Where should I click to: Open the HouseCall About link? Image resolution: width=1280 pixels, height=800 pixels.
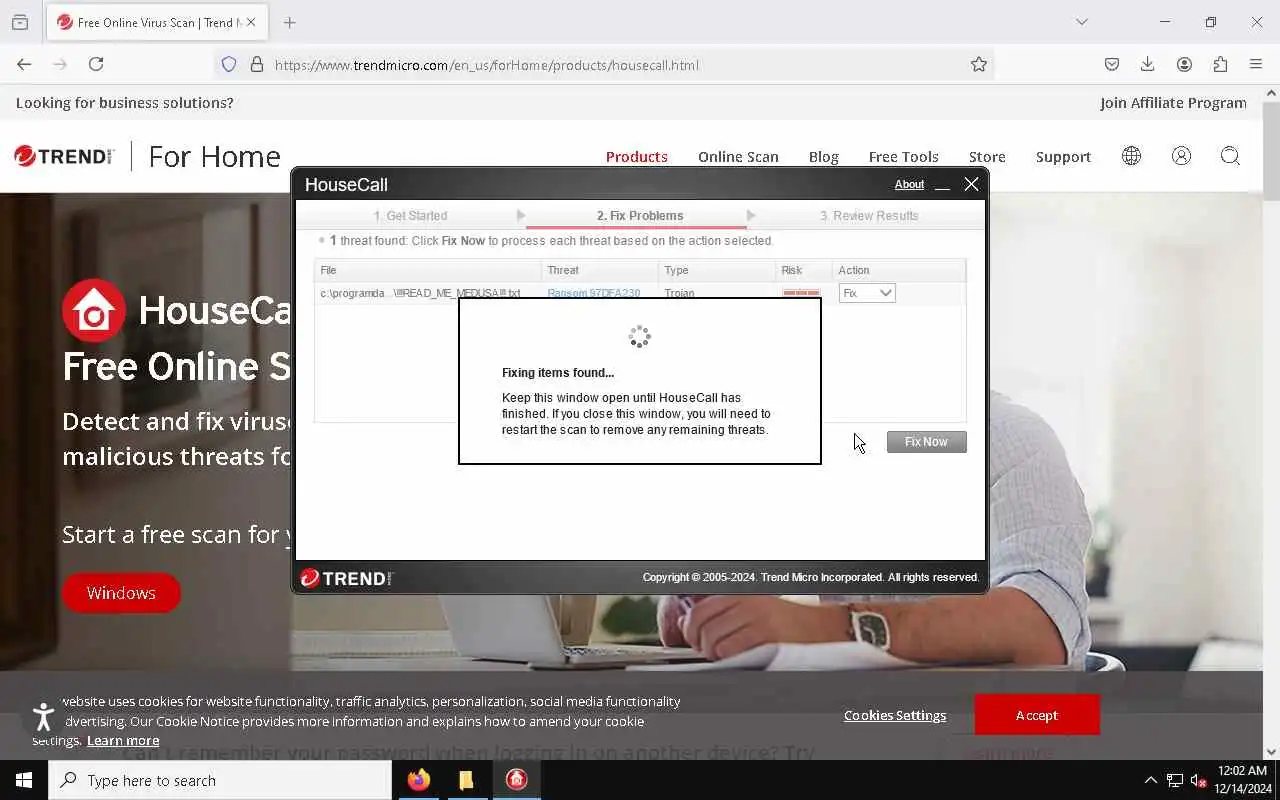pyautogui.click(x=909, y=184)
